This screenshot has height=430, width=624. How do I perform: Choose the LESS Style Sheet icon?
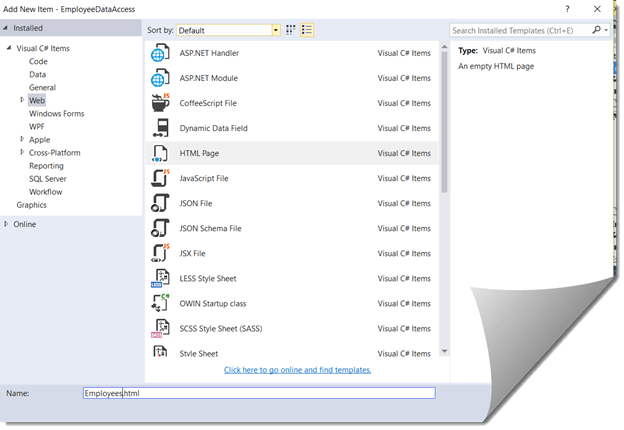(x=160, y=278)
